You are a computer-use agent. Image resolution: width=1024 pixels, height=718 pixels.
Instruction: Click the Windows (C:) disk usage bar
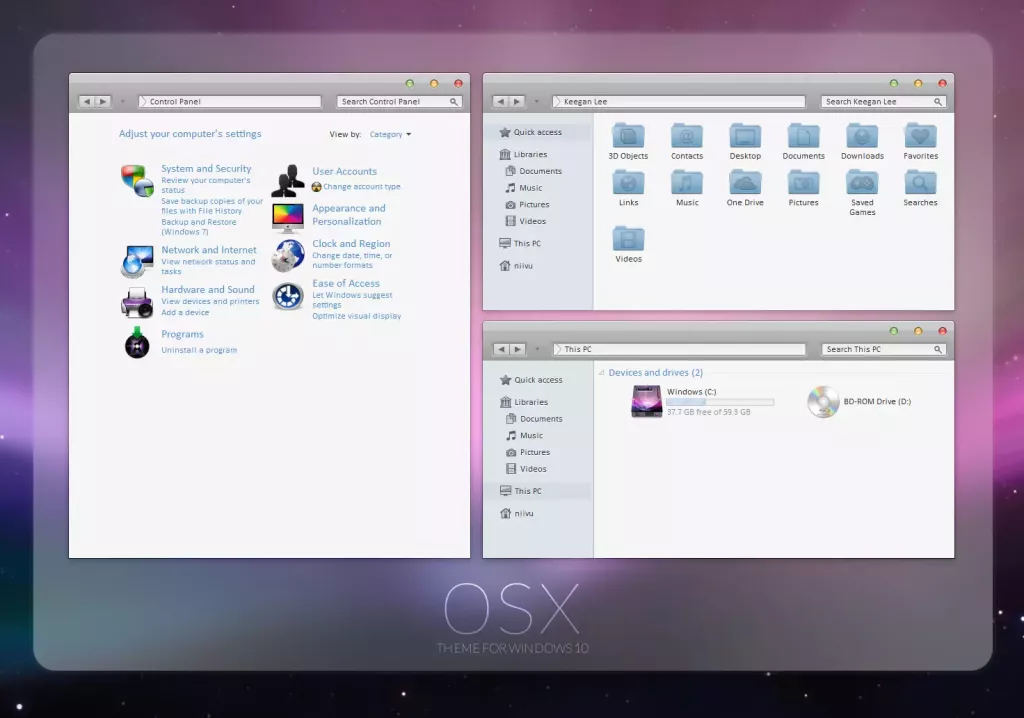tap(722, 402)
